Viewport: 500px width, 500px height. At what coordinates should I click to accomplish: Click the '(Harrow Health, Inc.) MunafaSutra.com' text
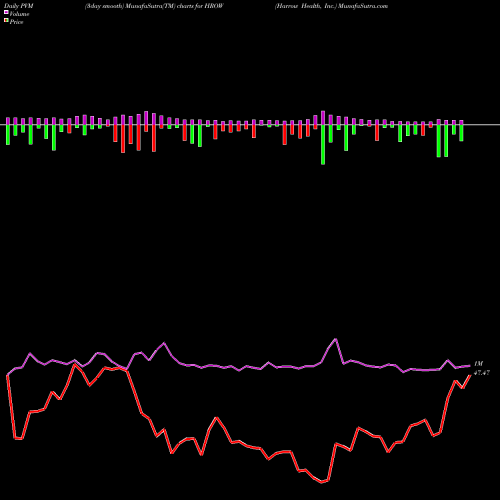[331, 6]
